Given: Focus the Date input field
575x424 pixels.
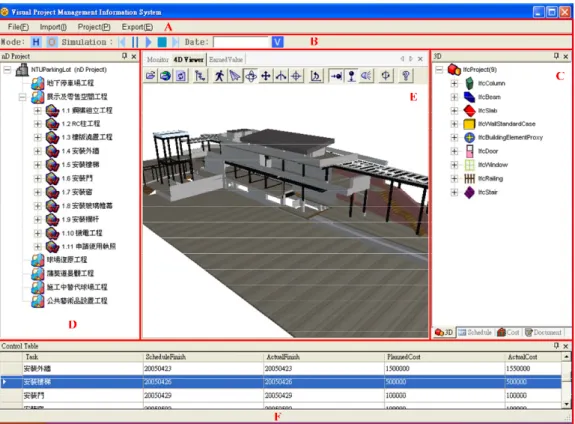Looking at the screenshot, I should (241, 42).
